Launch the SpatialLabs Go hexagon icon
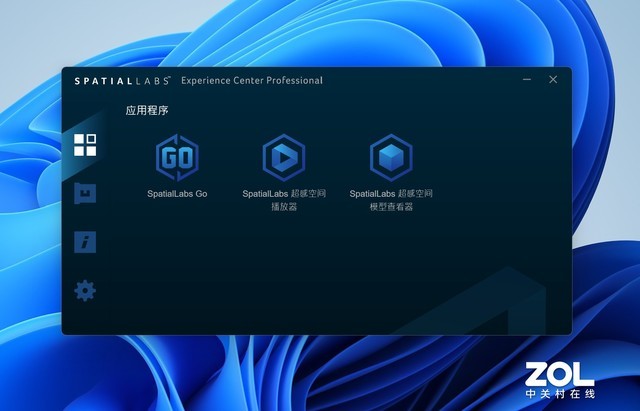 [177, 158]
